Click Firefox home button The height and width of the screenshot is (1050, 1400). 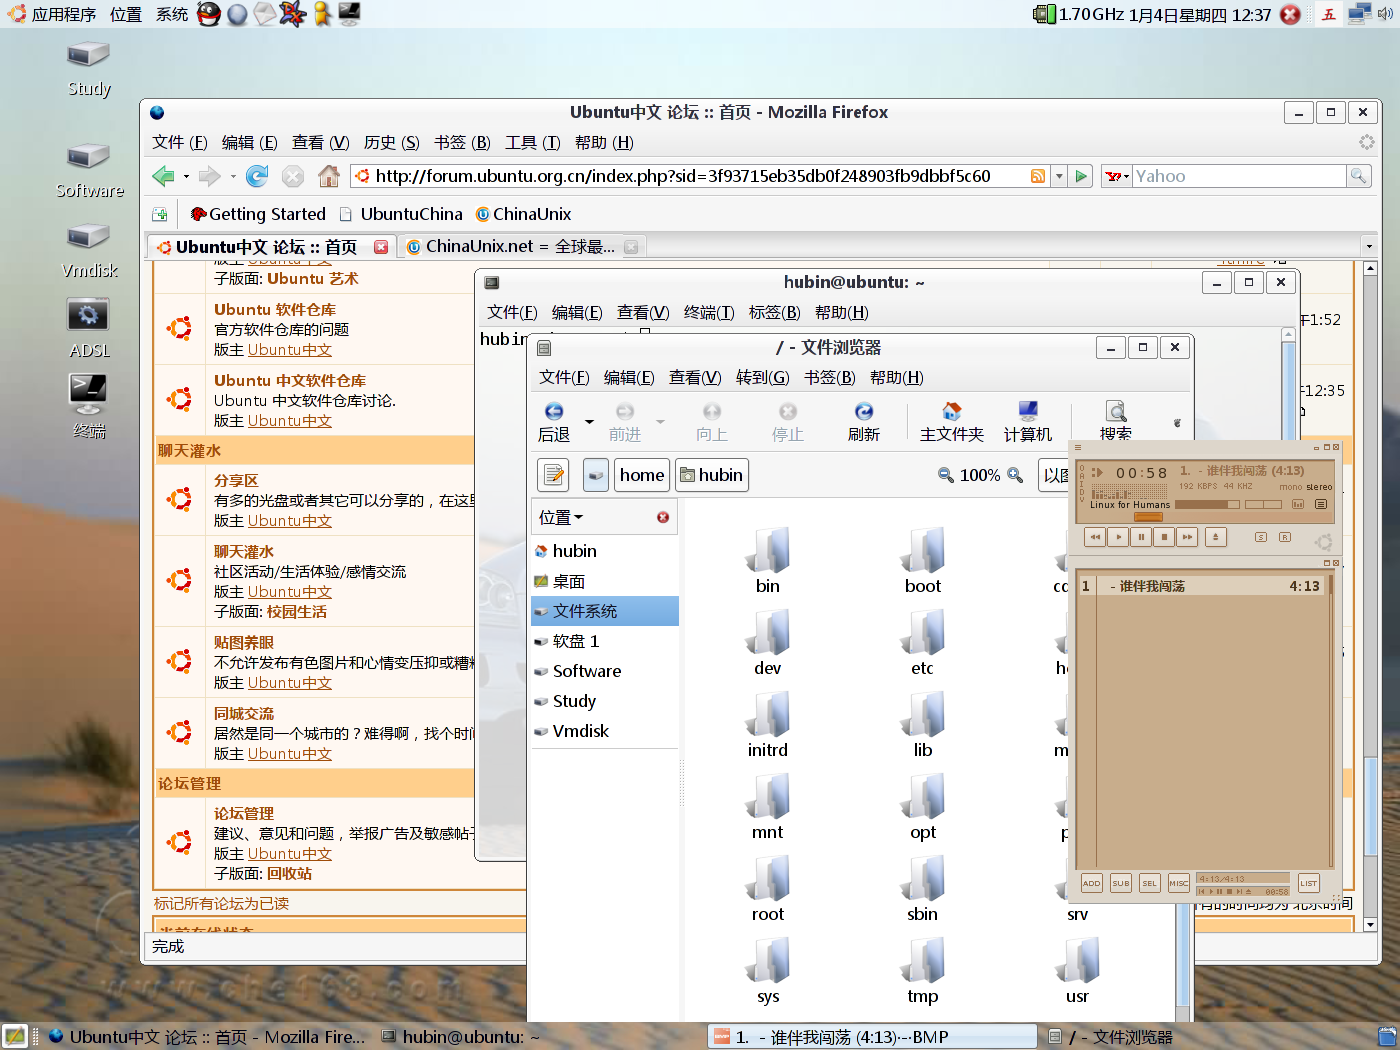[329, 176]
